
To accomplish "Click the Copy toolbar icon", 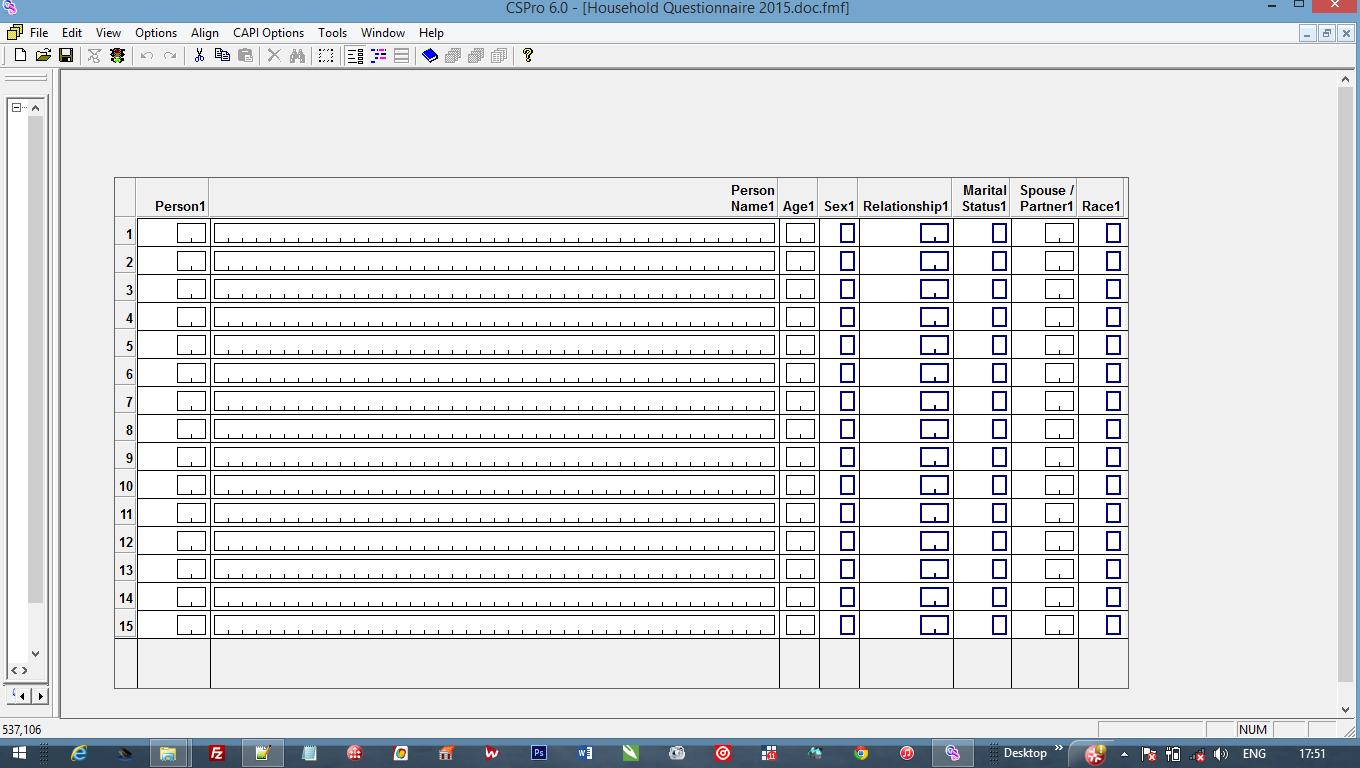I will click(222, 55).
